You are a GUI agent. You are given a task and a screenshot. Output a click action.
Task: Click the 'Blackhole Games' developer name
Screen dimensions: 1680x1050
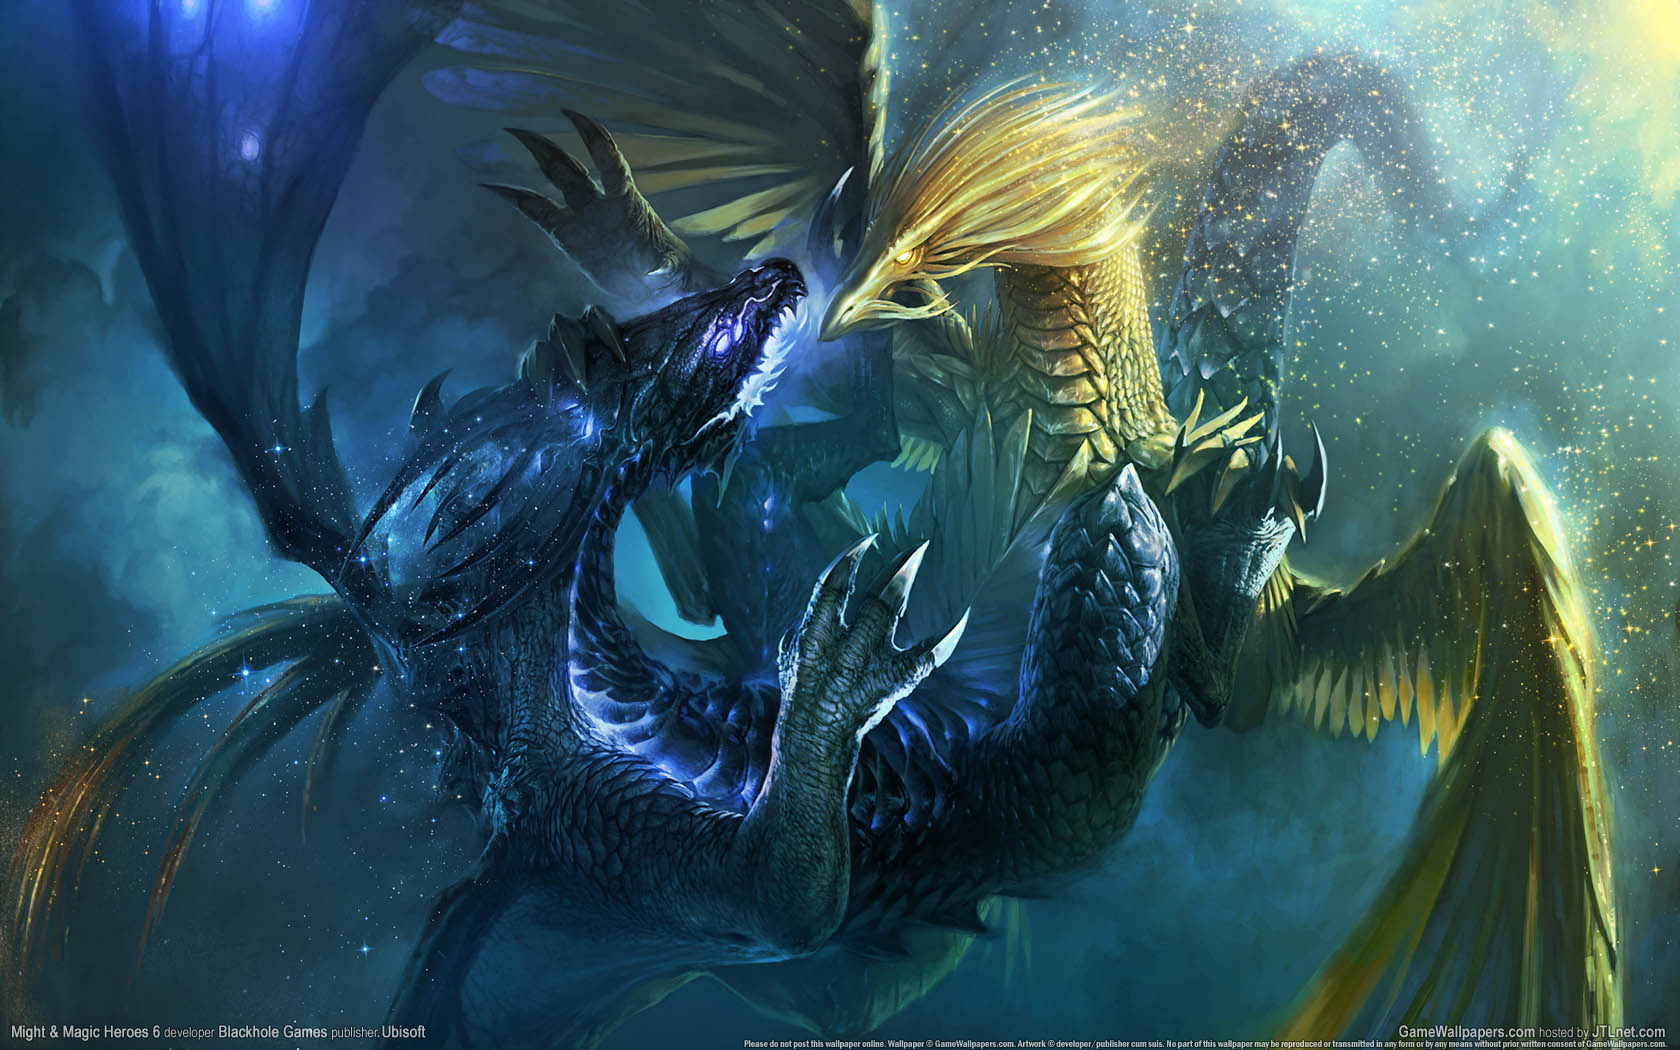(x=273, y=1031)
